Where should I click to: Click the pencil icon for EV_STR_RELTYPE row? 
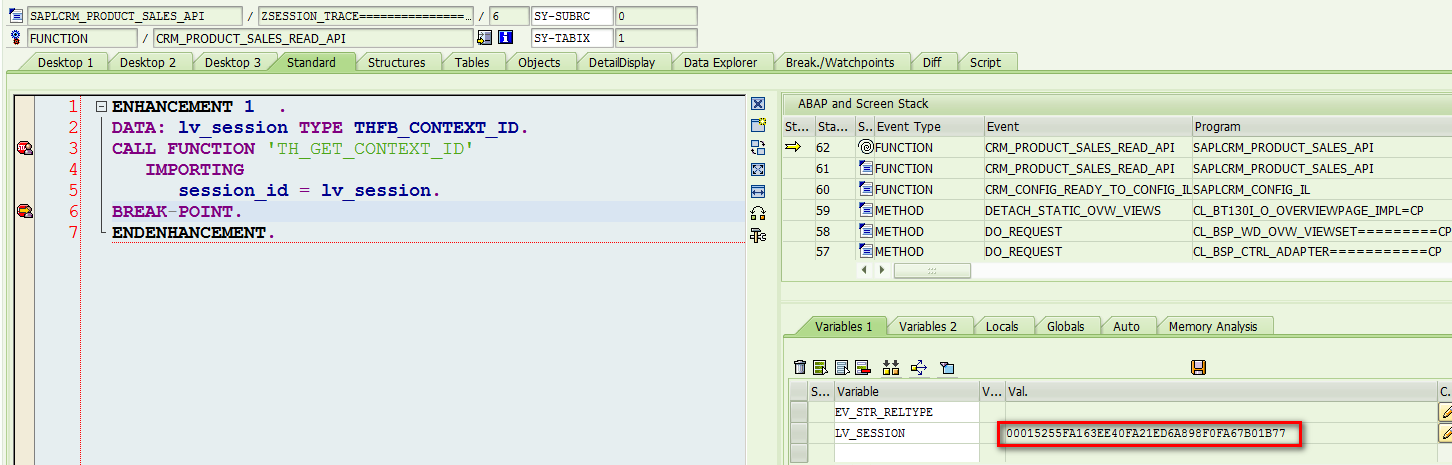click(1445, 411)
